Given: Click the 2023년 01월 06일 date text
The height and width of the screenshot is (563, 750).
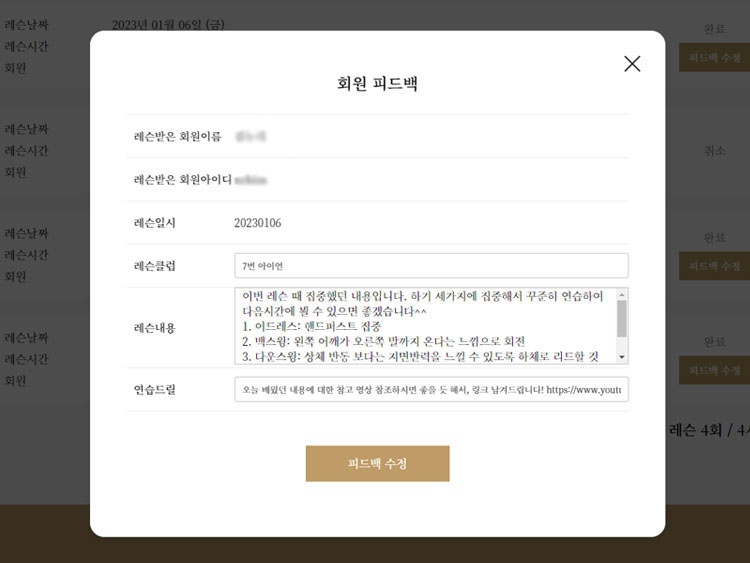Looking at the screenshot, I should click(x=167, y=25).
